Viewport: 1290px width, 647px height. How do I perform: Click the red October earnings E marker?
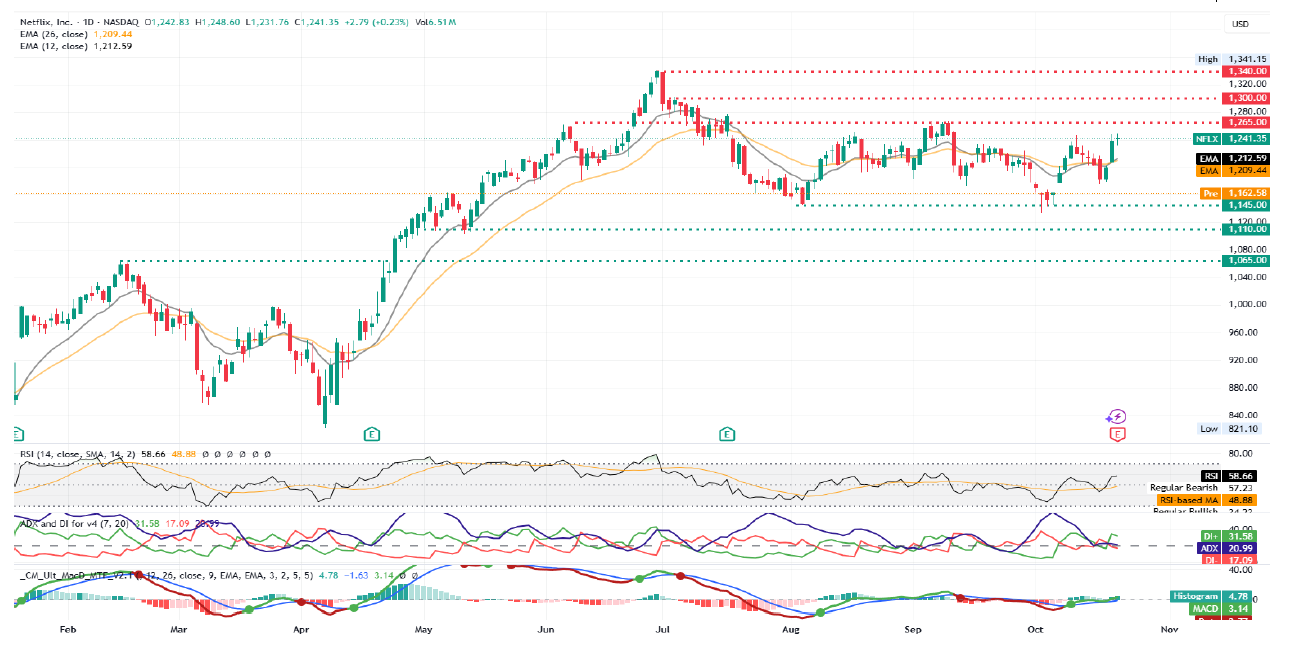click(x=1117, y=434)
